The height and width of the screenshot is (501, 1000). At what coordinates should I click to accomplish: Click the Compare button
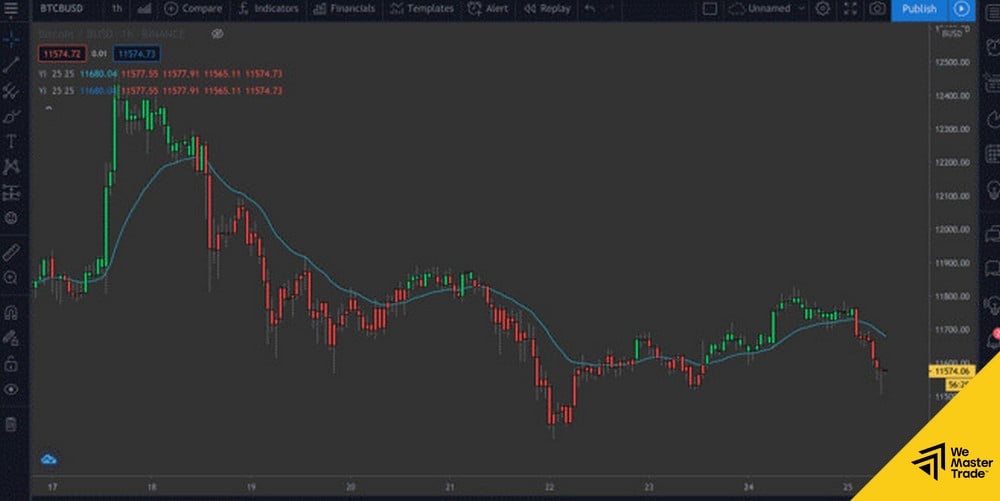pyautogui.click(x=192, y=9)
